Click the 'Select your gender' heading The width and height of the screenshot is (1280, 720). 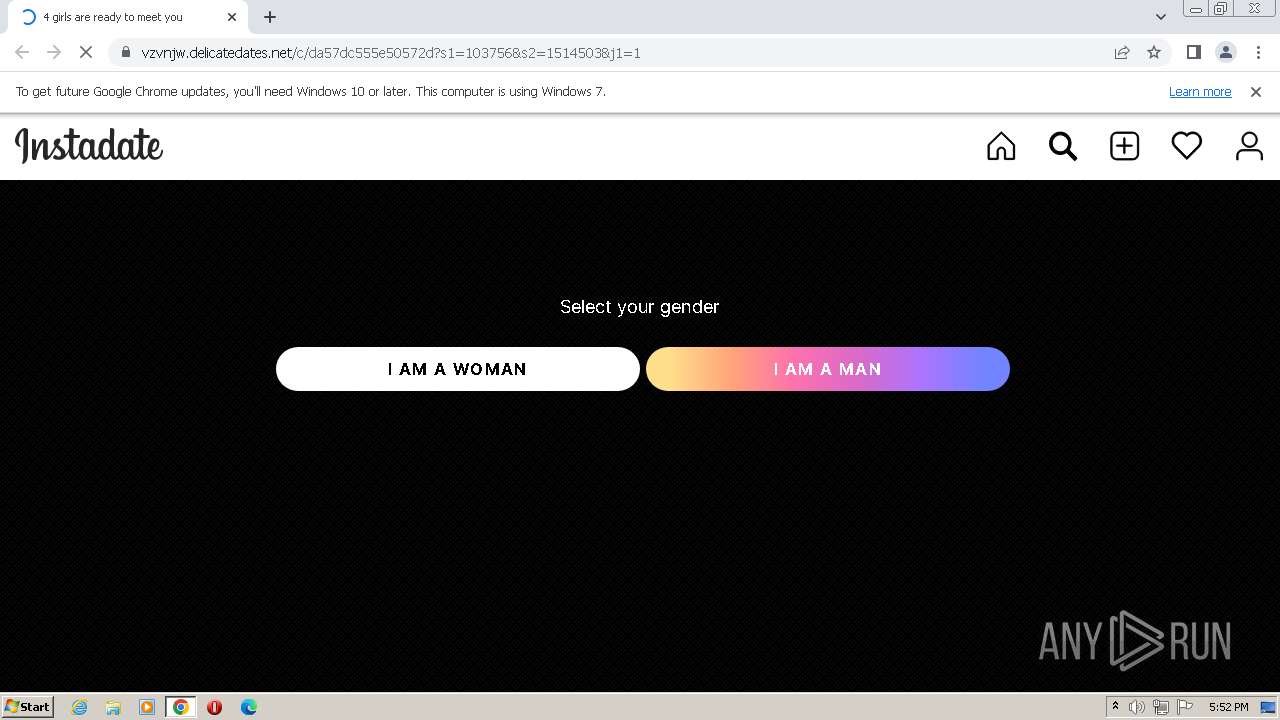[640, 307]
